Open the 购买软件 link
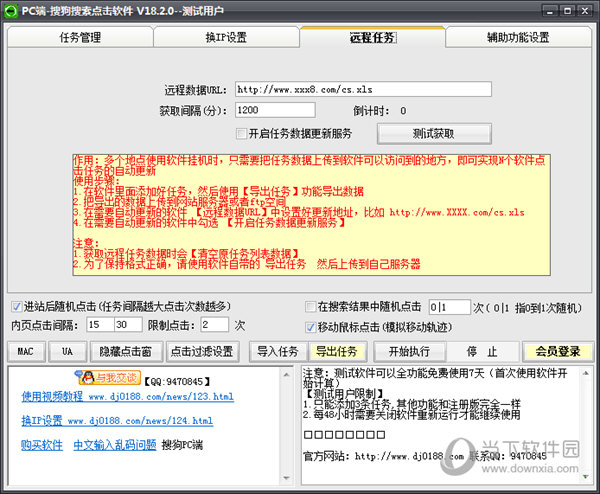The image size is (600, 494). [x=42, y=445]
